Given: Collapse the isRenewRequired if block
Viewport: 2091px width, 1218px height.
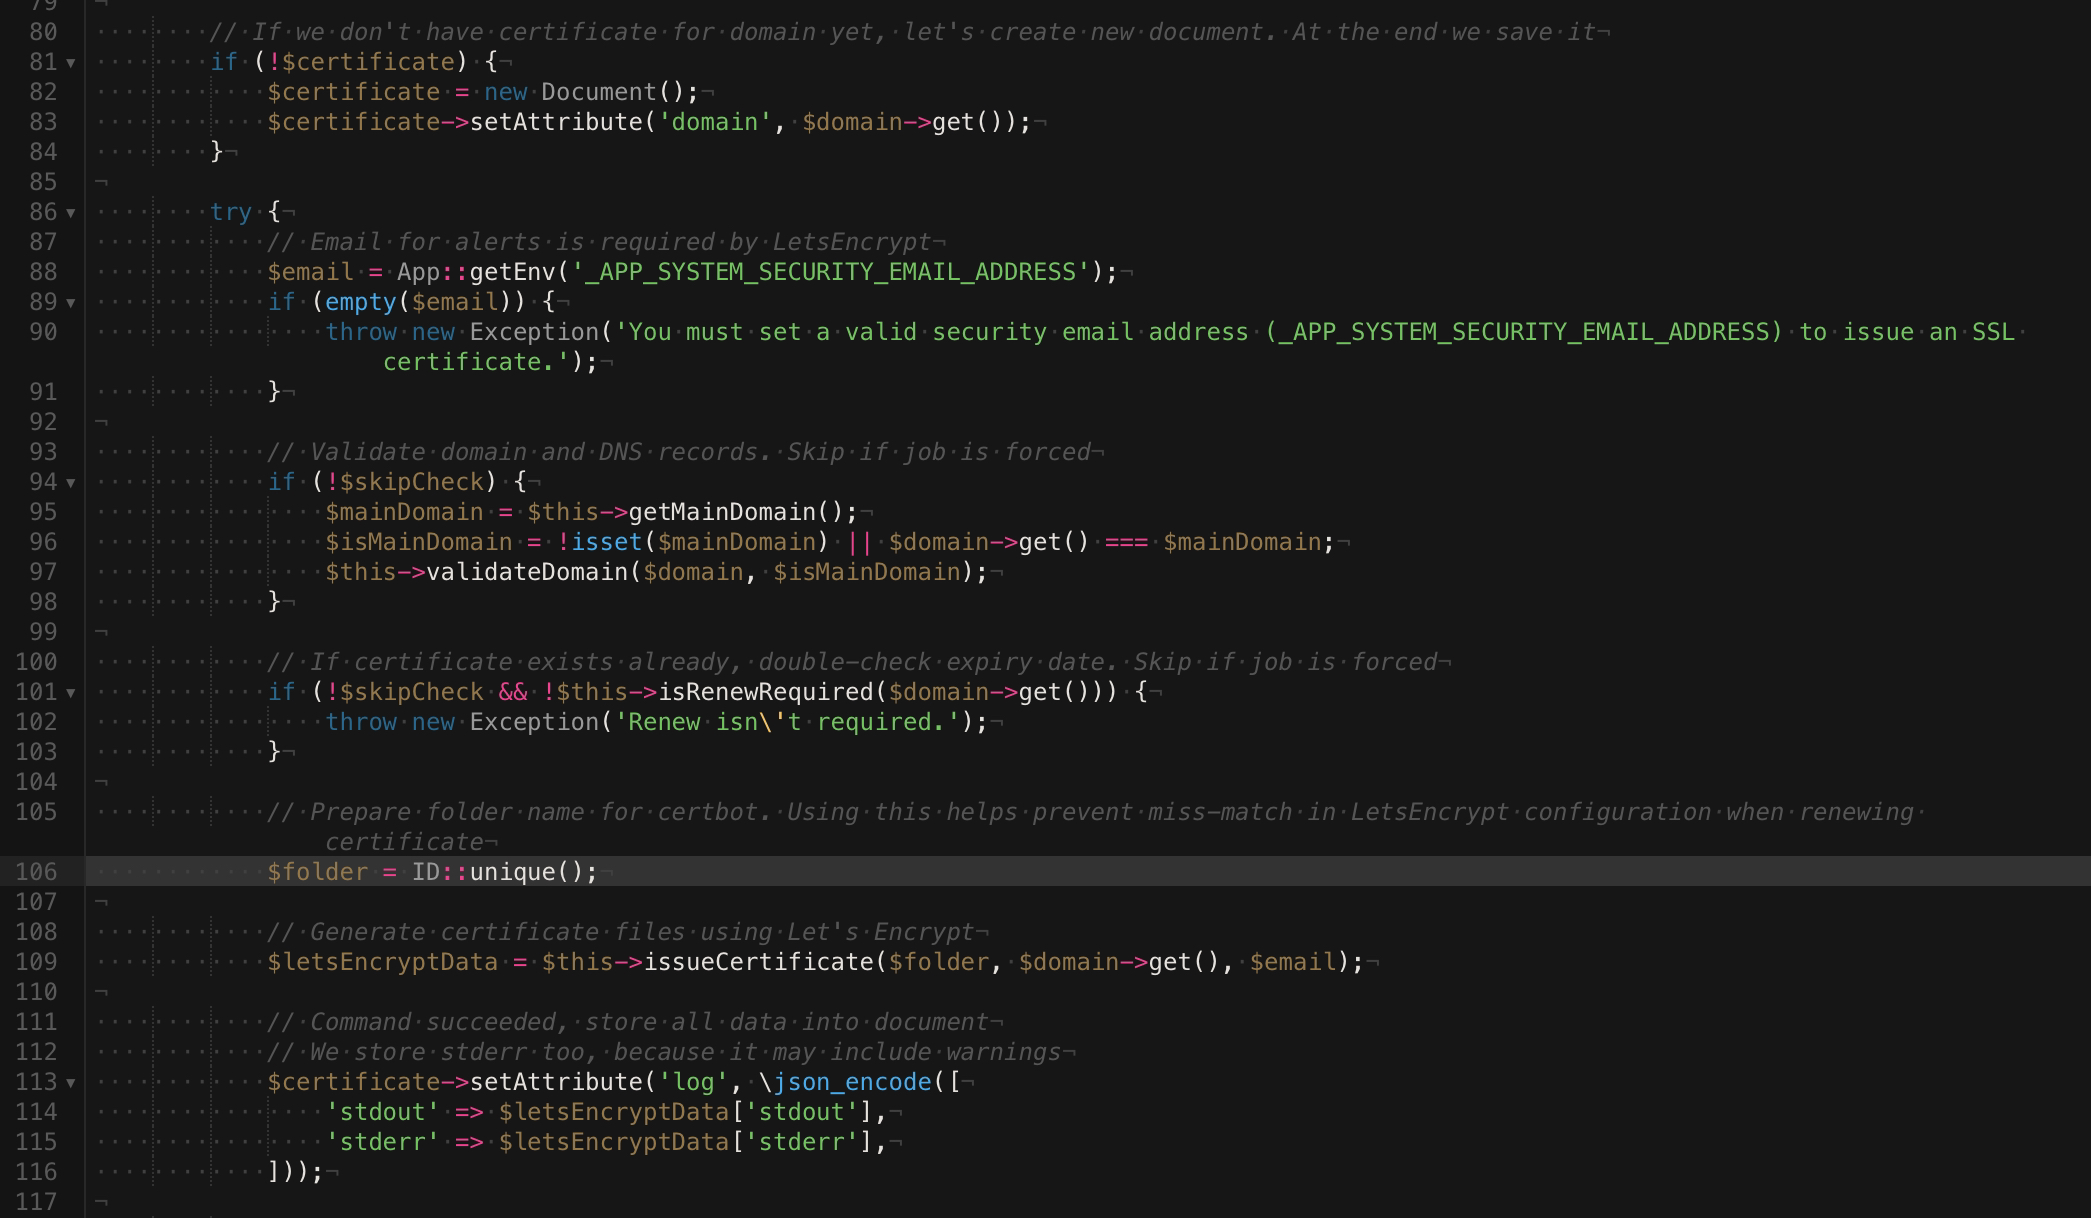Looking at the screenshot, I should [68, 692].
